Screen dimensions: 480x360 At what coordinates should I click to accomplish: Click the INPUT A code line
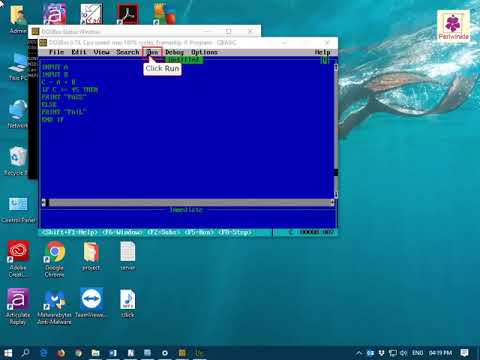click(x=55, y=67)
